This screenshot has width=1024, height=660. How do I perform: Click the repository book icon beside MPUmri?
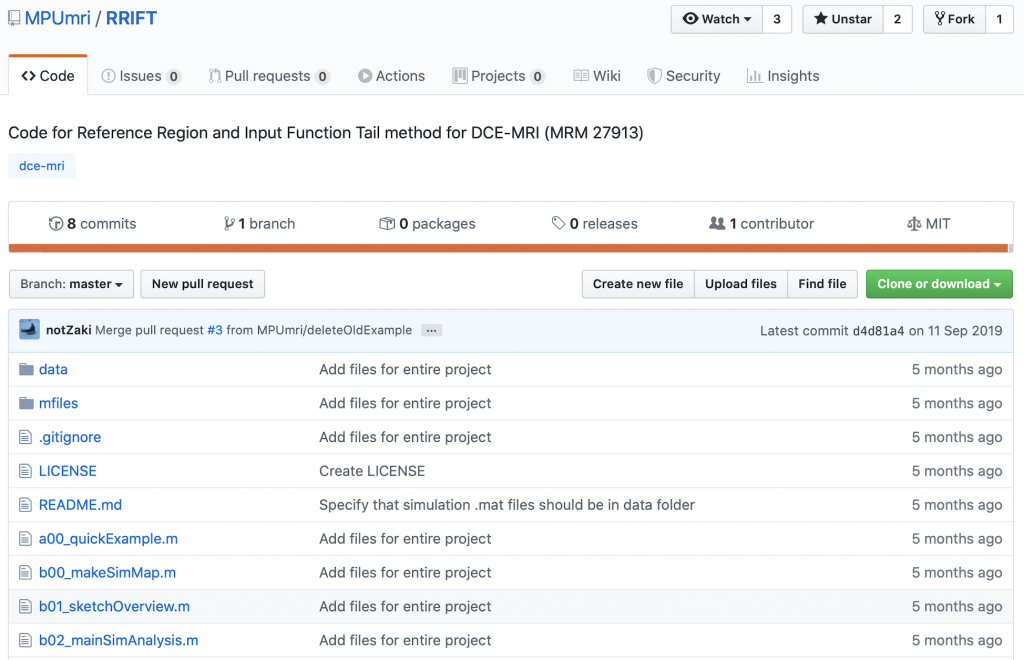coord(14,18)
